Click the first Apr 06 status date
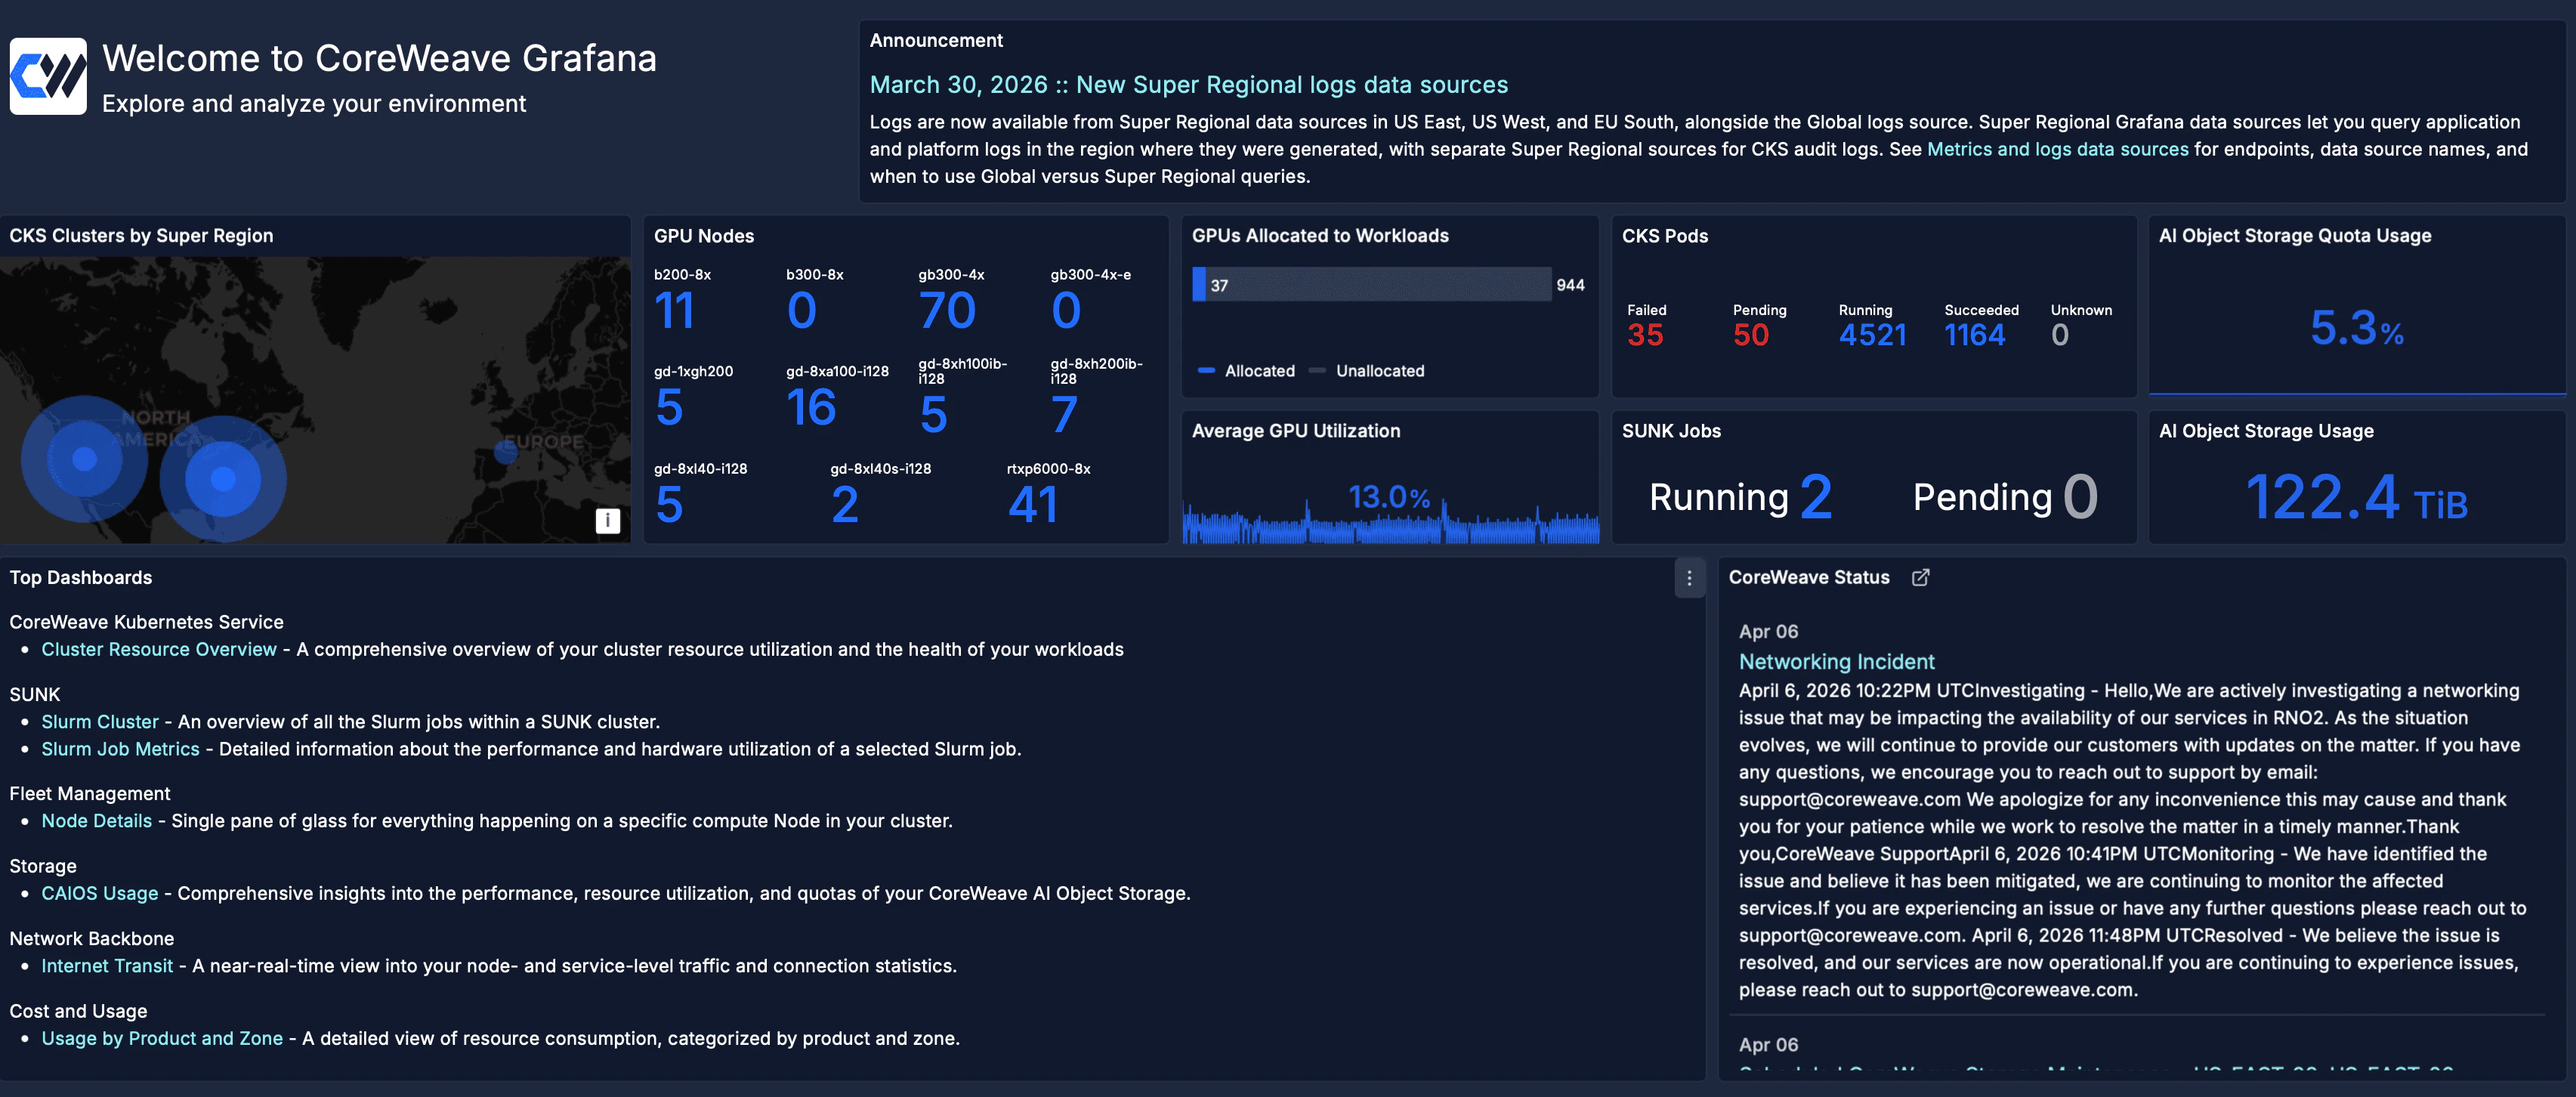The width and height of the screenshot is (2576, 1097). point(1768,632)
